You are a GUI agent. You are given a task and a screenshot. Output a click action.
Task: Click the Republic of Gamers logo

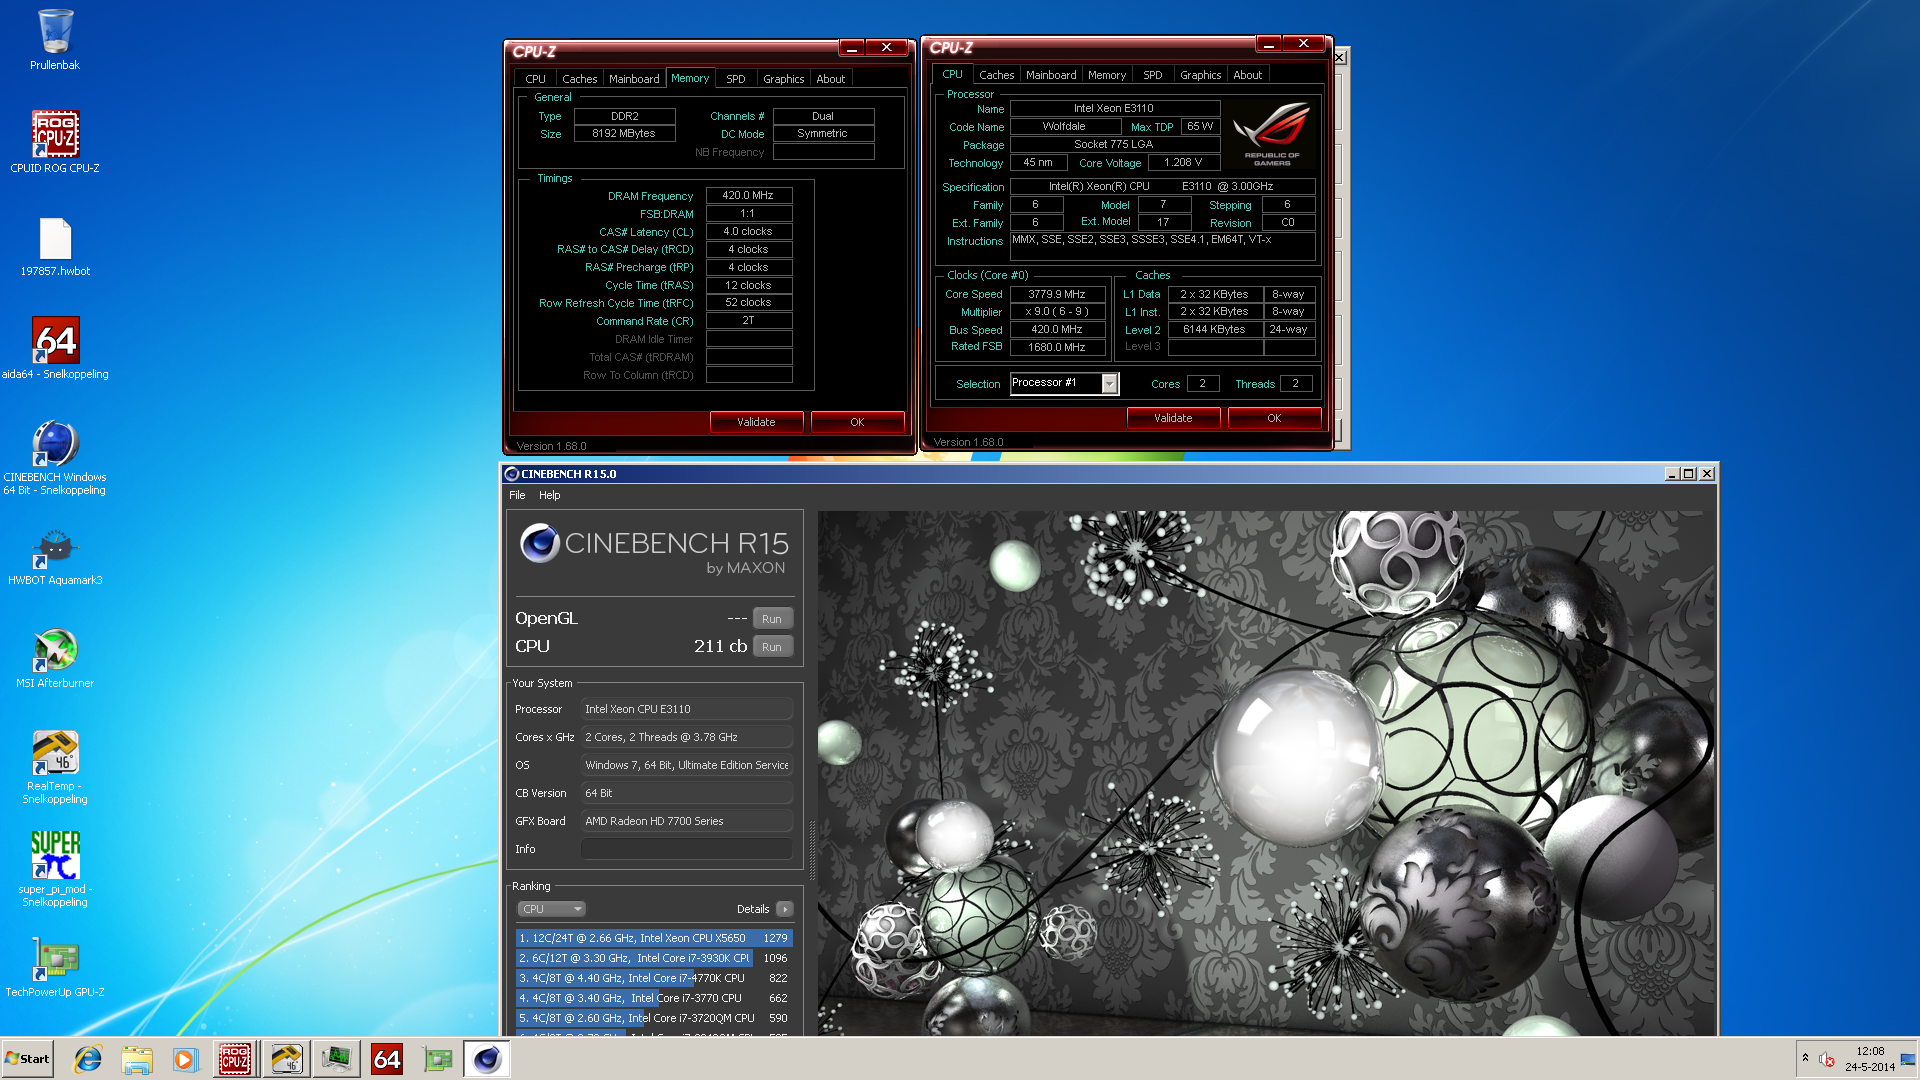tap(1272, 134)
